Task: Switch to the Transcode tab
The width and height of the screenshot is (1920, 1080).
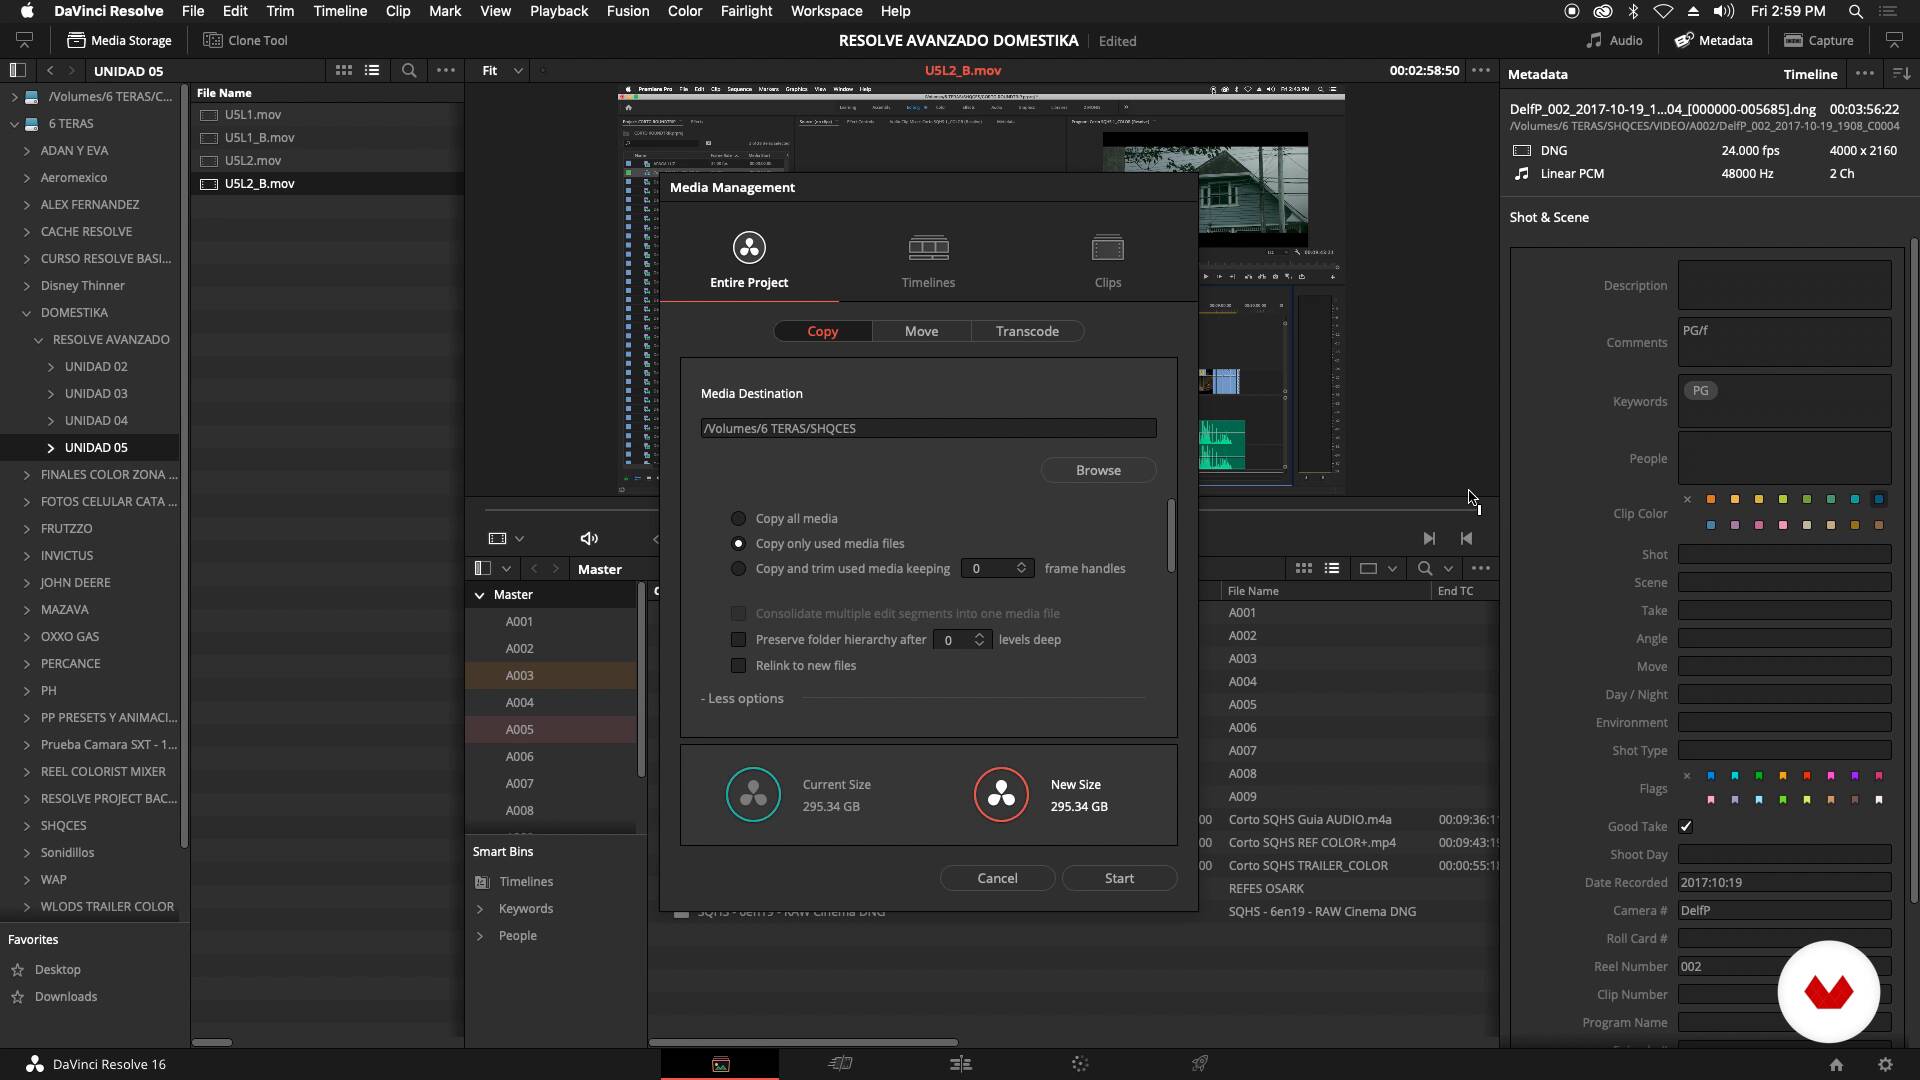Action: (x=1027, y=331)
